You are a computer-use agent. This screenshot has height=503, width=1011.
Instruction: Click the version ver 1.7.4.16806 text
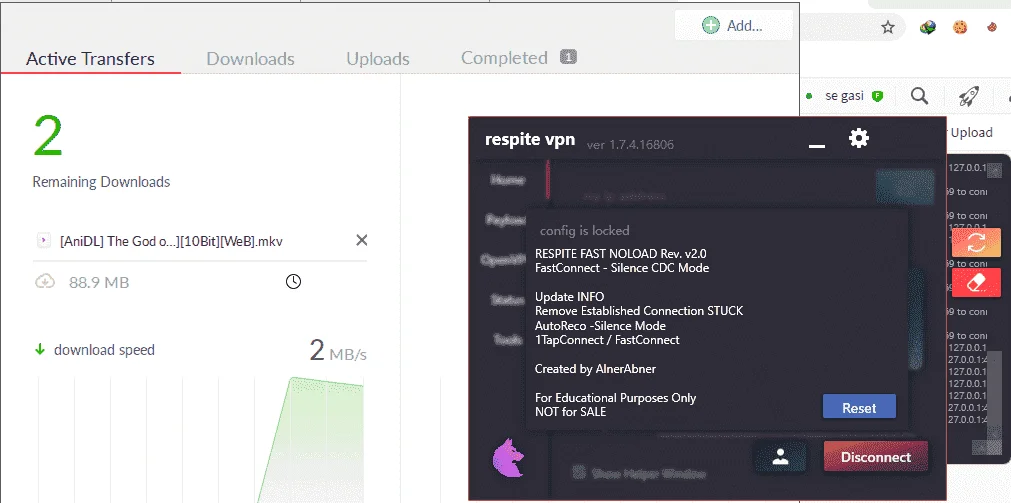point(630,144)
